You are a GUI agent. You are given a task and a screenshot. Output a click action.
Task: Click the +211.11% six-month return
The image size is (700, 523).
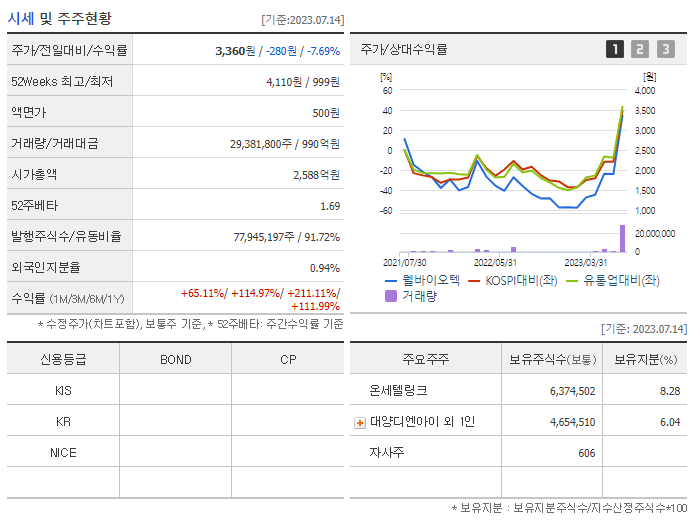tap(312, 293)
